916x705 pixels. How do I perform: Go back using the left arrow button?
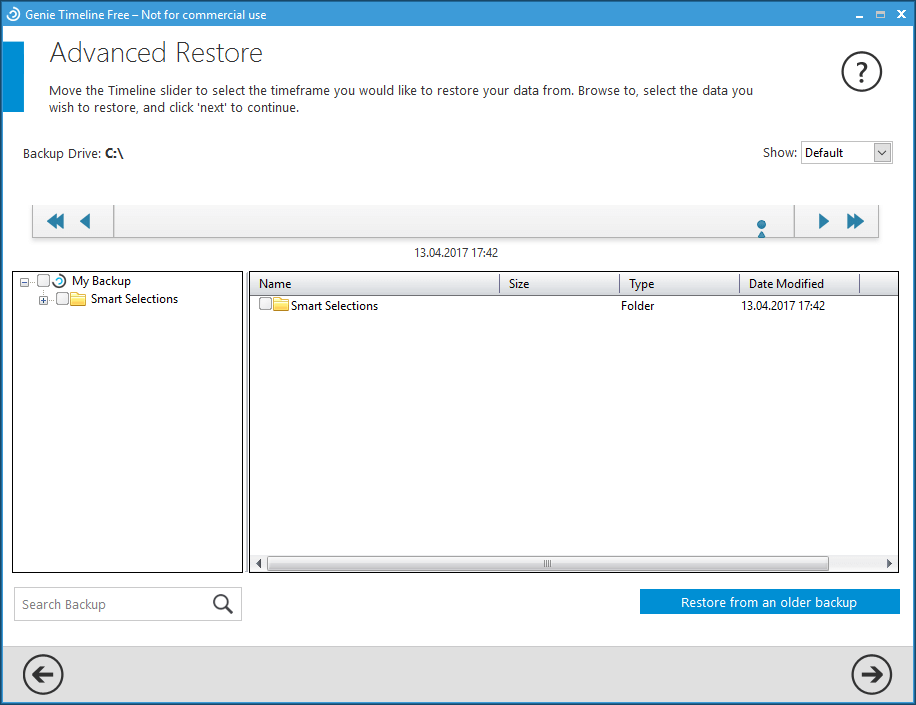pos(43,675)
